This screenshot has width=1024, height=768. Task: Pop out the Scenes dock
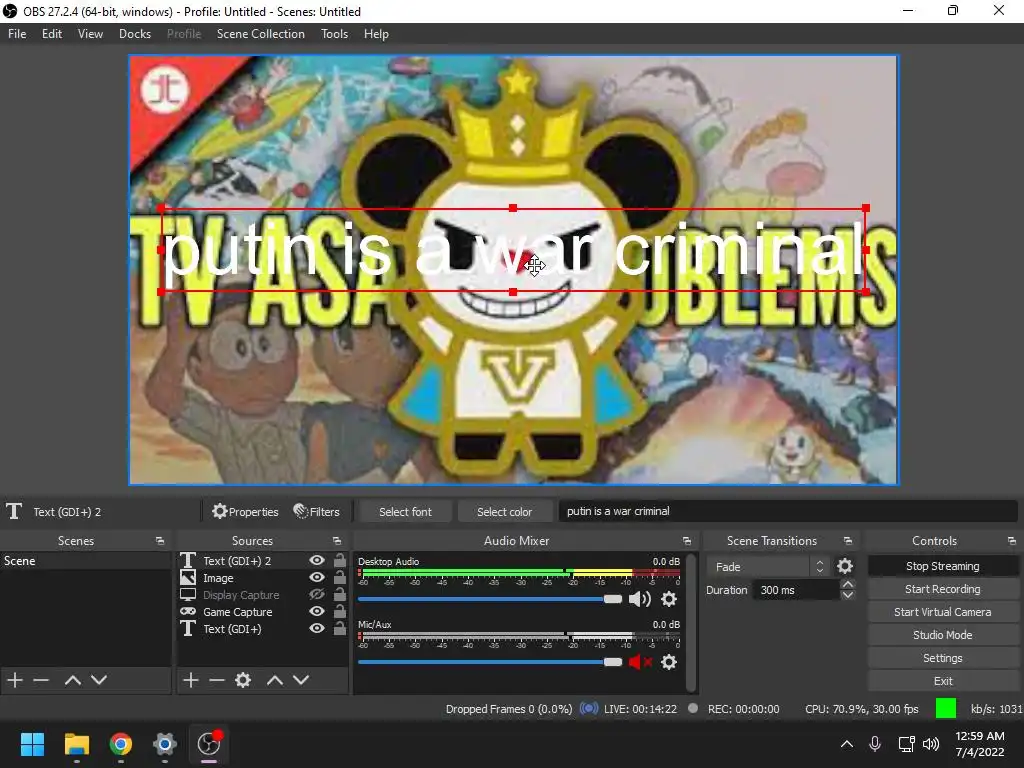(160, 541)
